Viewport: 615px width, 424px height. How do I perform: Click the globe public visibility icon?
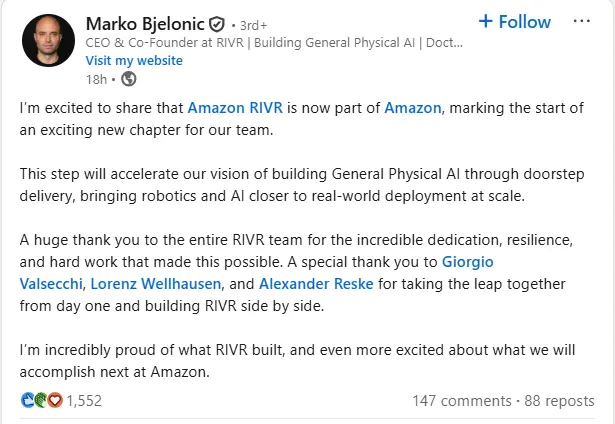pos(128,79)
